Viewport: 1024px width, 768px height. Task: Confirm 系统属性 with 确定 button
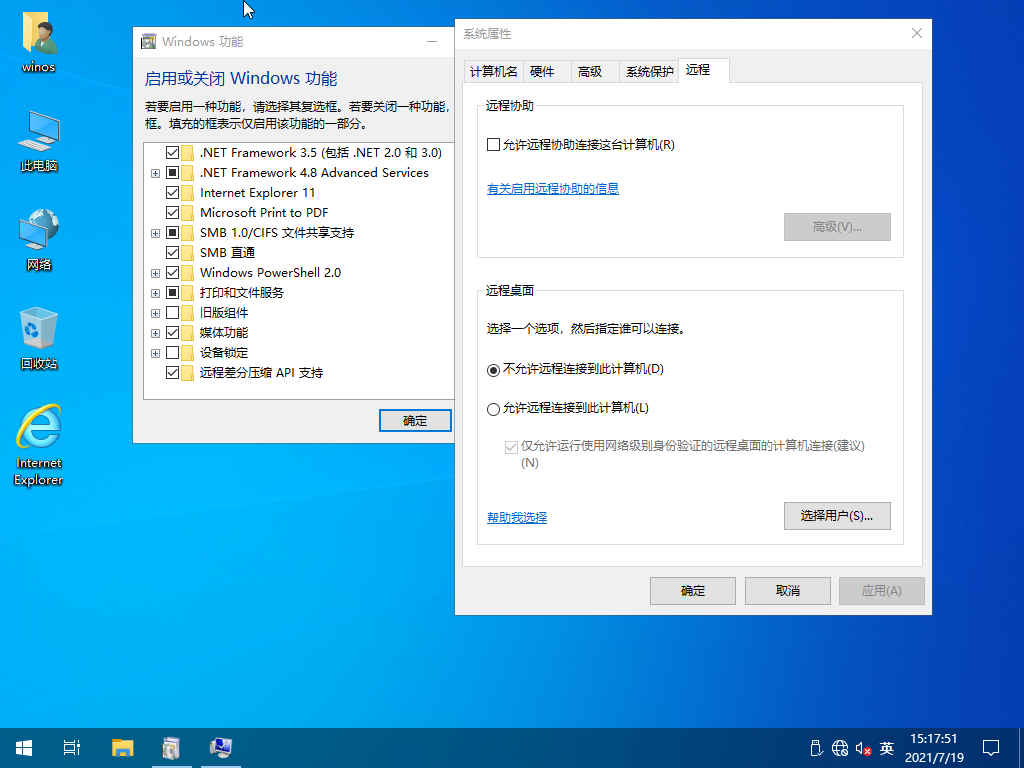(693, 591)
